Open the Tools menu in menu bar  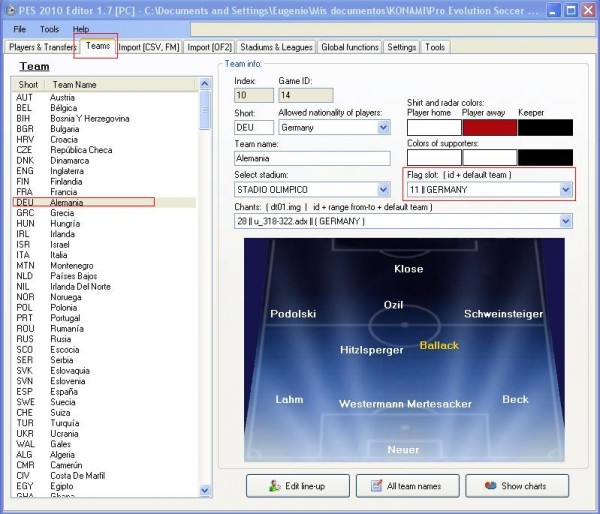point(49,29)
